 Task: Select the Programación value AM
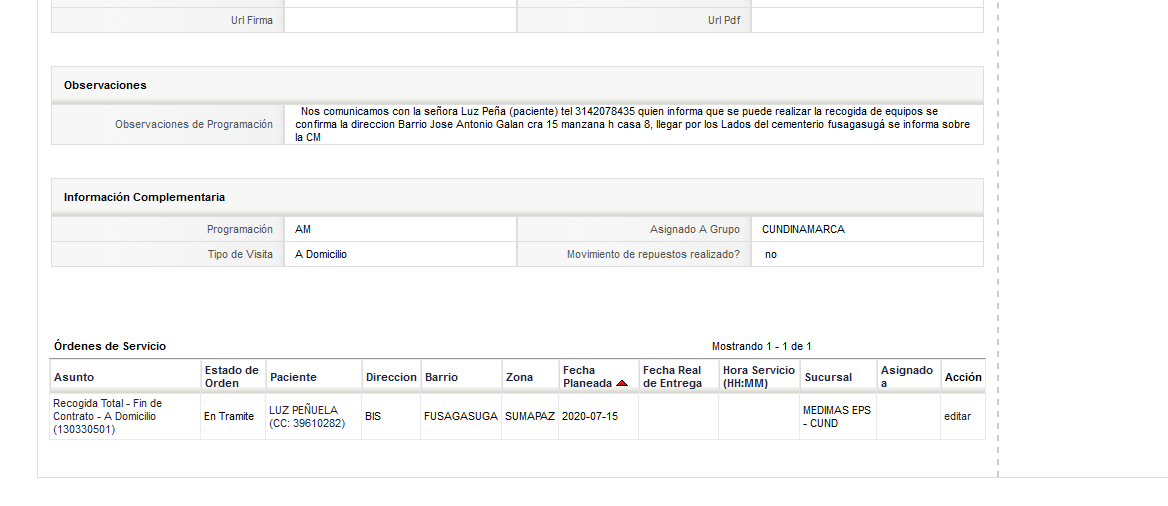pos(302,230)
